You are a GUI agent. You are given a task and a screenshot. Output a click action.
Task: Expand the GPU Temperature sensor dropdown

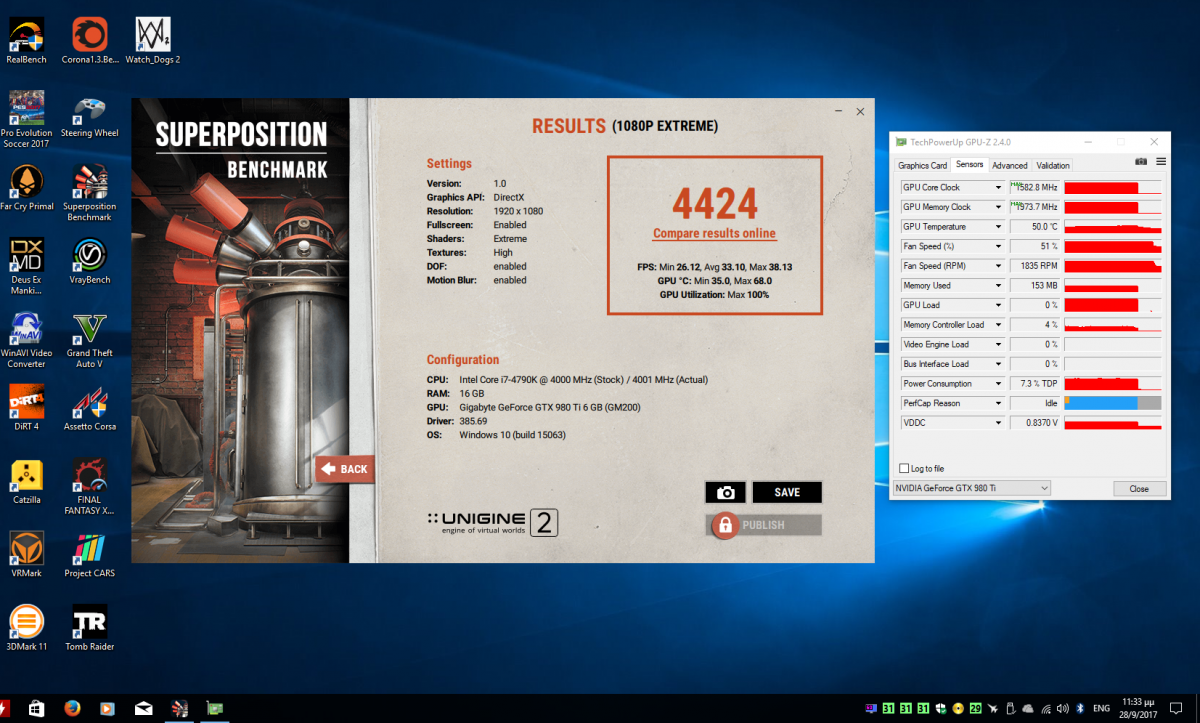click(x=997, y=226)
